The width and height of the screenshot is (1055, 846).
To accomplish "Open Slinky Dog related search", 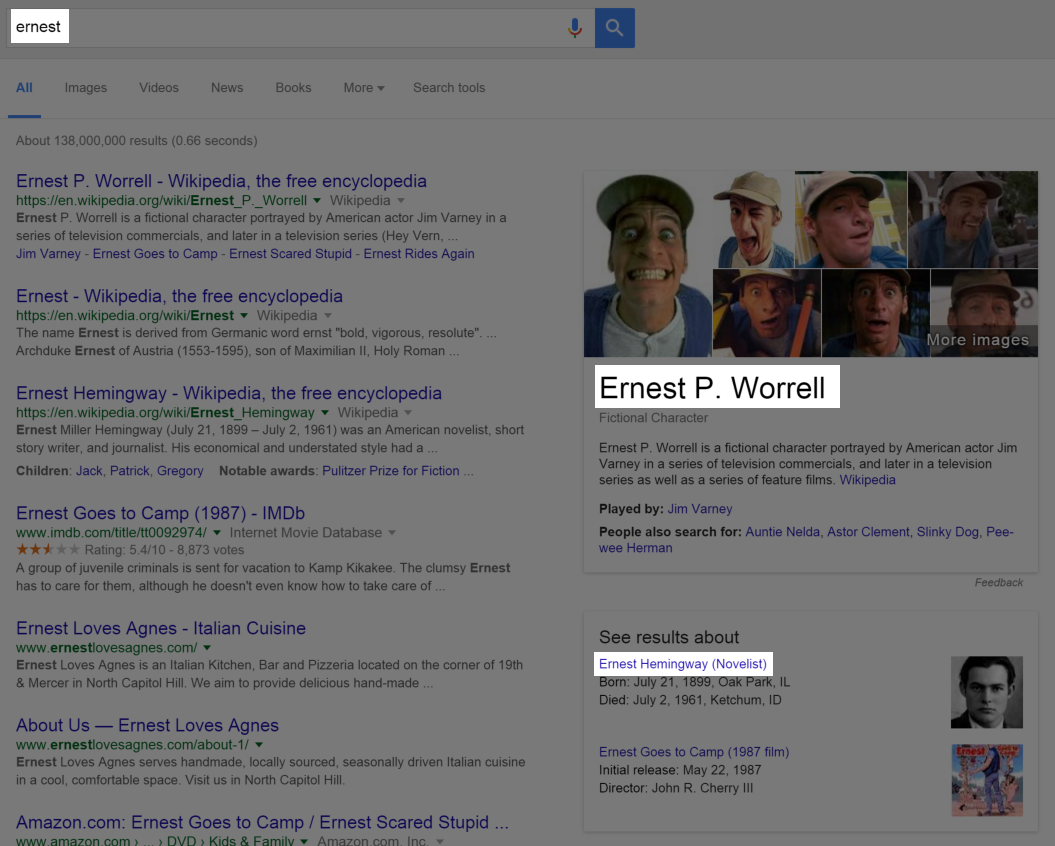I will [x=947, y=532].
